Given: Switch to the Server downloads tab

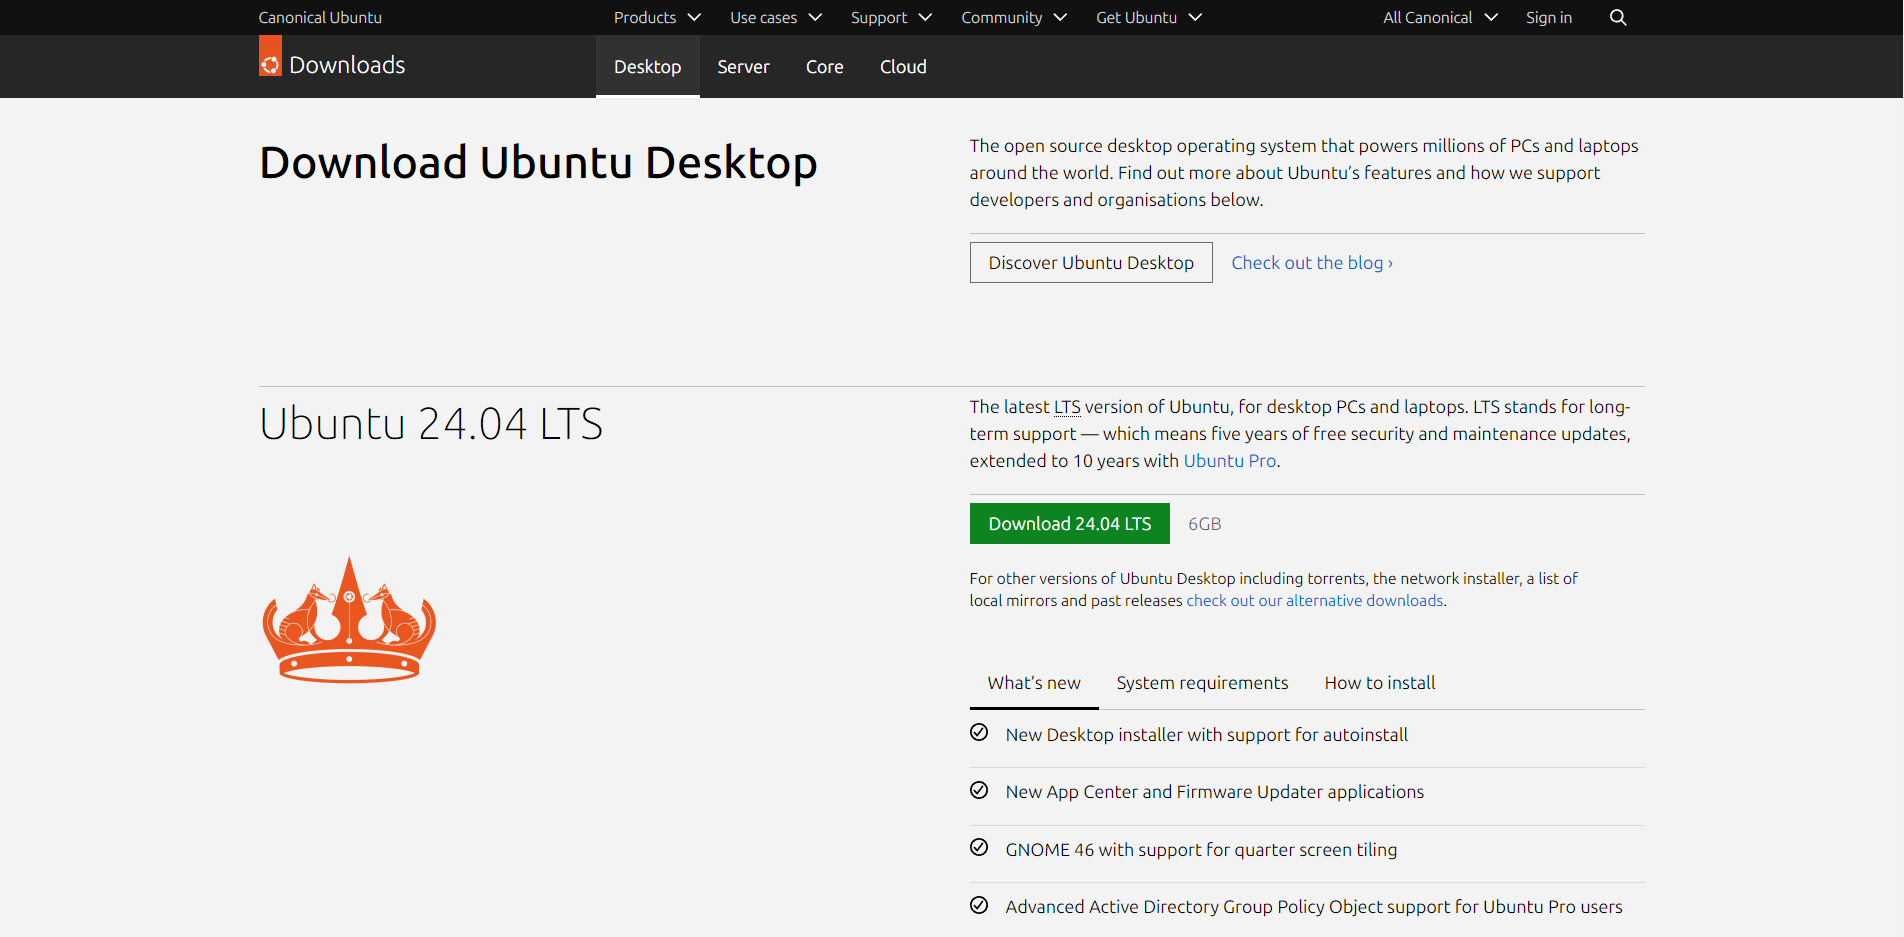Looking at the screenshot, I should tap(743, 67).
